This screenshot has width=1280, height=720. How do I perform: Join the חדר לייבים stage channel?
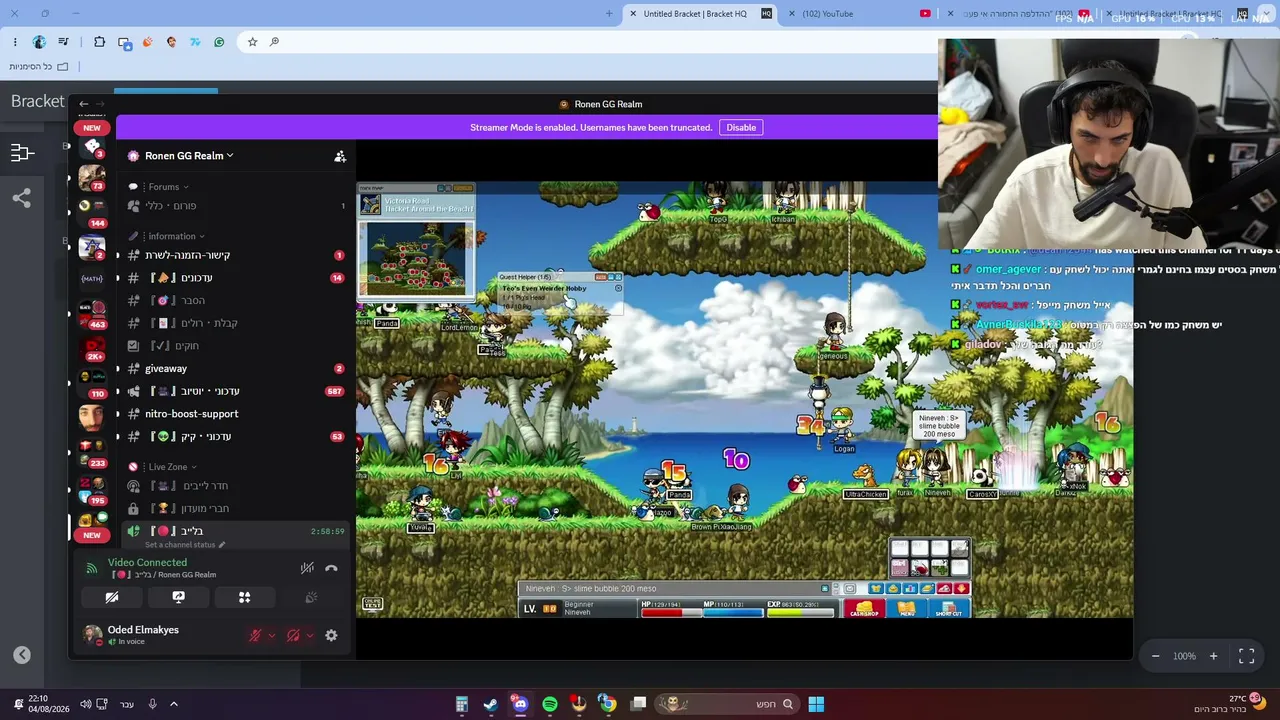click(234, 486)
